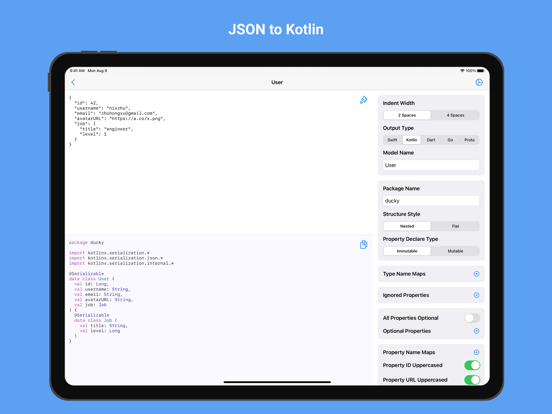
Task: Click the 'val avatarURL: String,' line
Action: coord(104,300)
